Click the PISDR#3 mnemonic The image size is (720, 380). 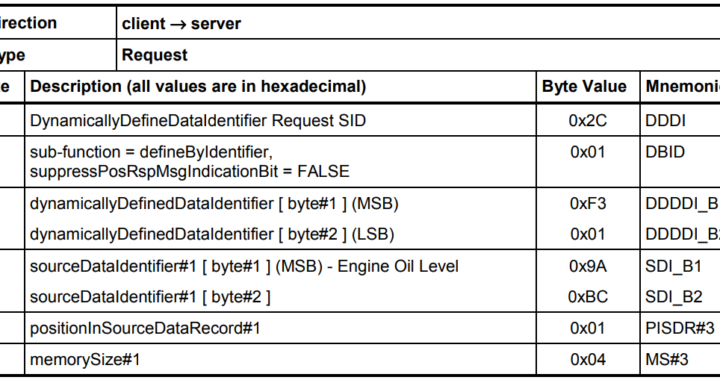click(680, 328)
